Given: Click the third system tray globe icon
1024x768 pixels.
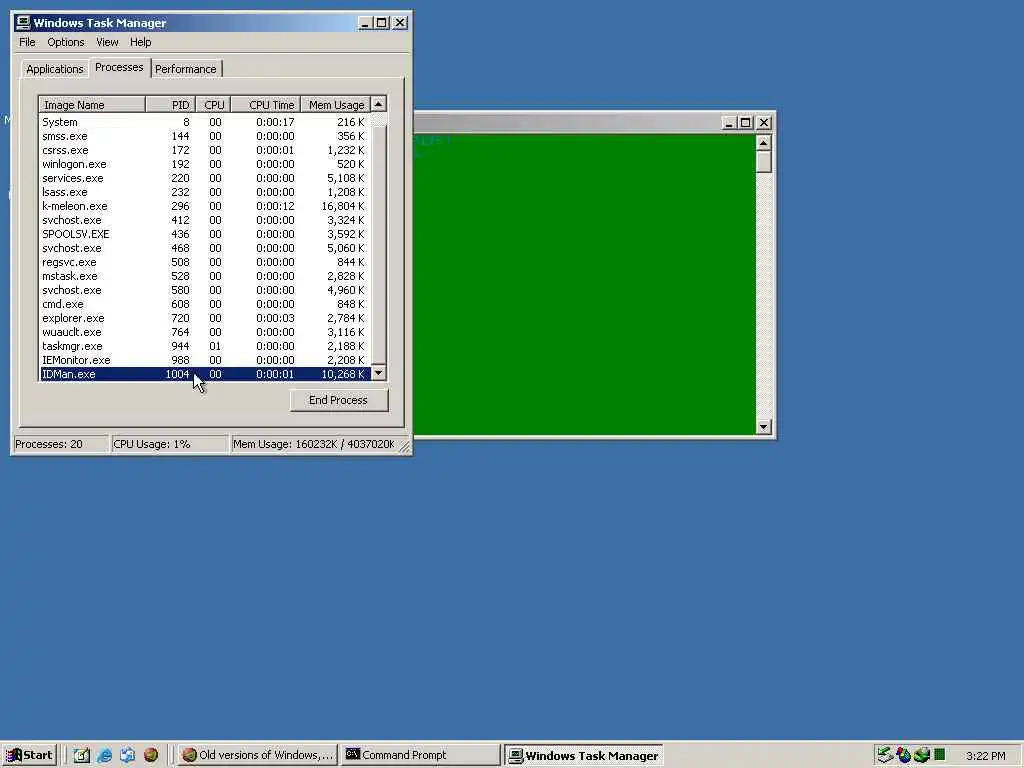Looking at the screenshot, I should (921, 756).
